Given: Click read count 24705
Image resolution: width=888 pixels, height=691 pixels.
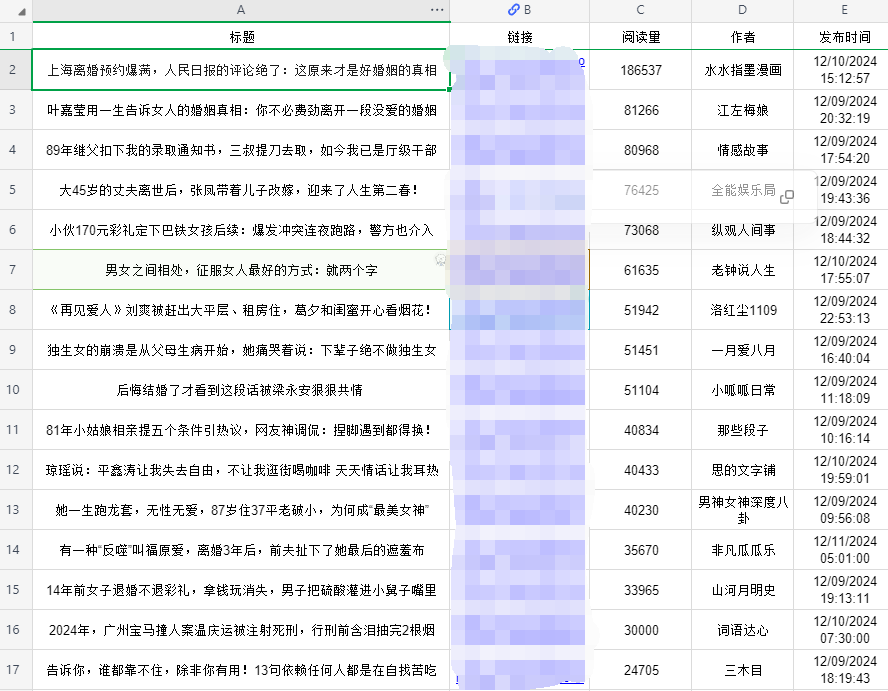Looking at the screenshot, I should (x=641, y=669).
